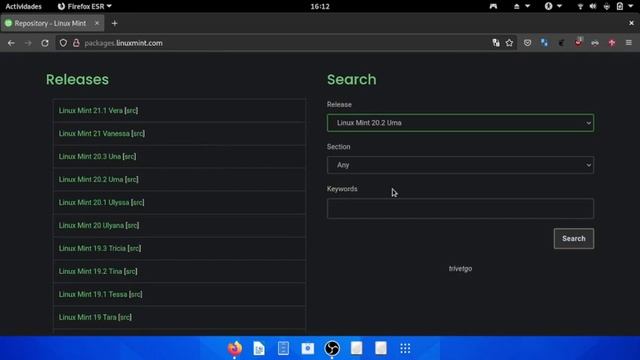
Task: Click inside the Keywords input field
Action: click(x=460, y=209)
